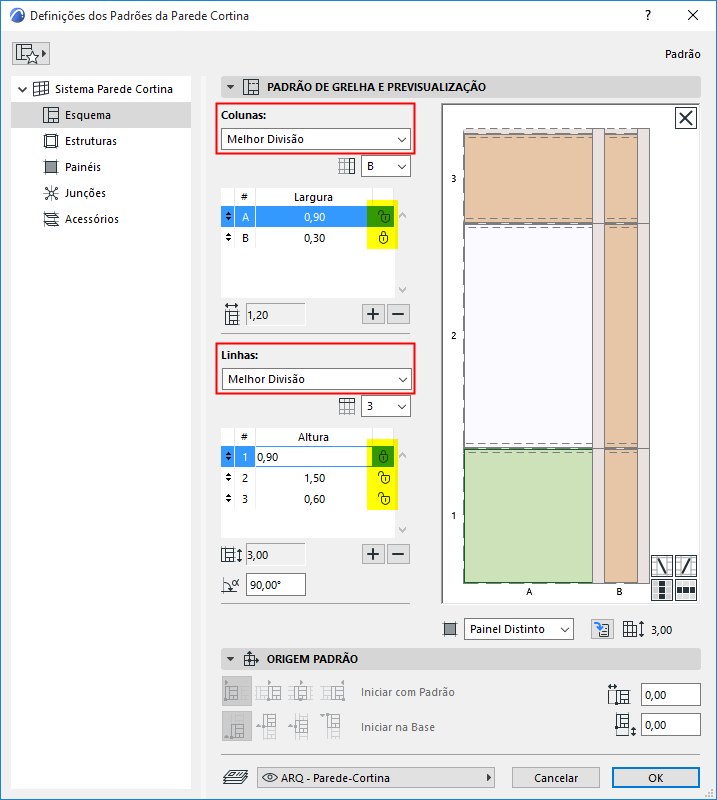Click Cancelar button
Screen dimensions: 717x800
[556, 778]
